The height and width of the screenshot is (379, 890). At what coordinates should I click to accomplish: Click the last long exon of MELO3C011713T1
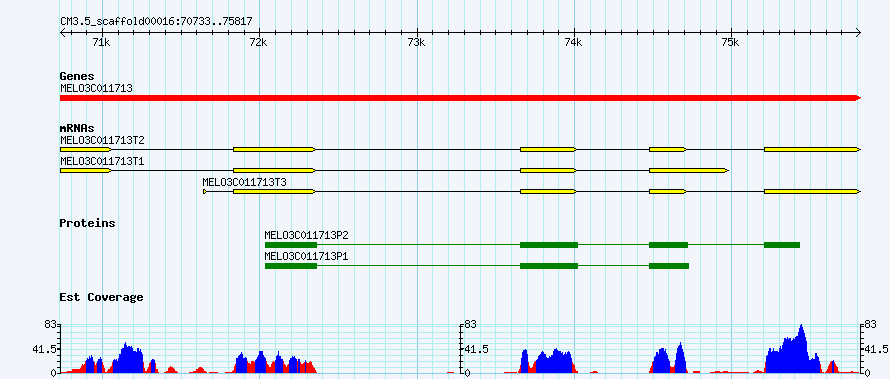coord(689,170)
